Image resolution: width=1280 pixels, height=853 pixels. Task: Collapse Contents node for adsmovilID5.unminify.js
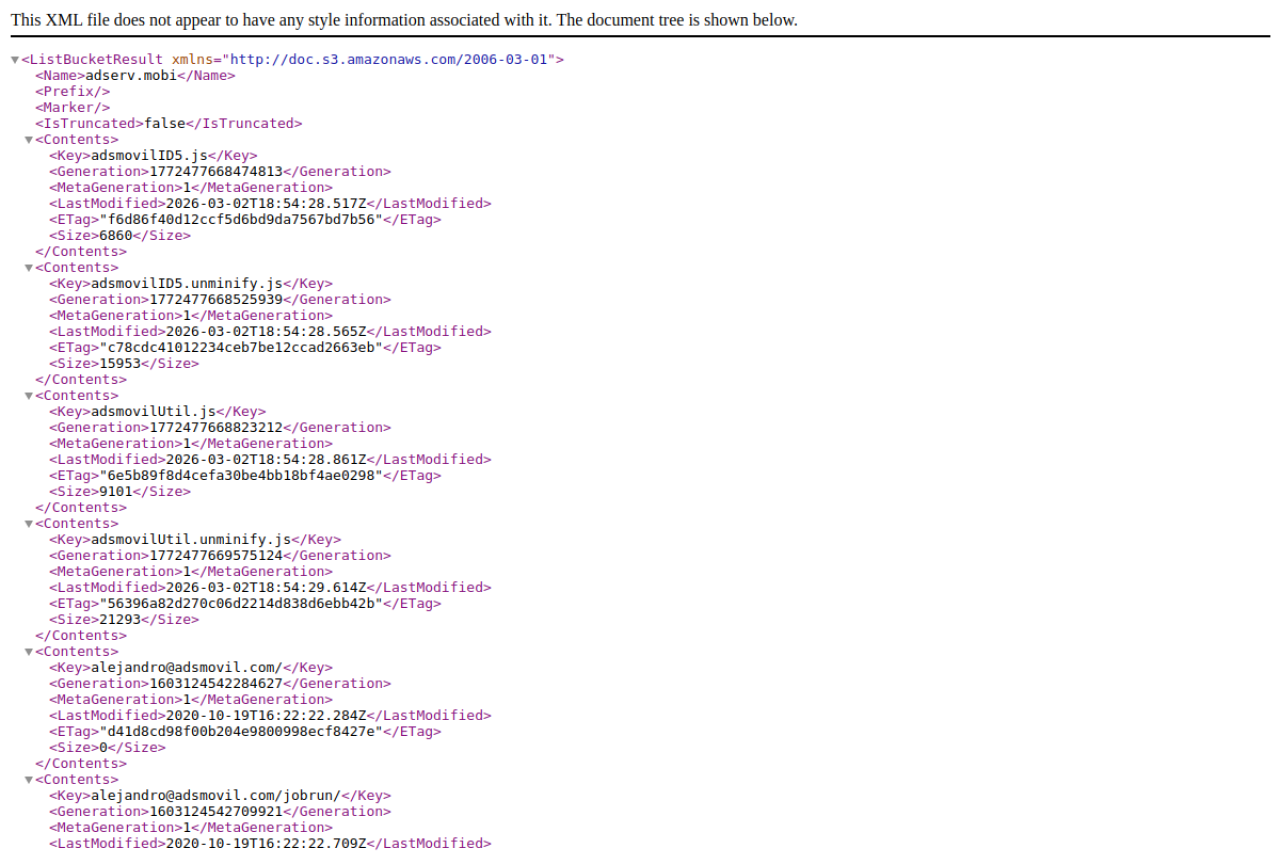click(x=29, y=268)
